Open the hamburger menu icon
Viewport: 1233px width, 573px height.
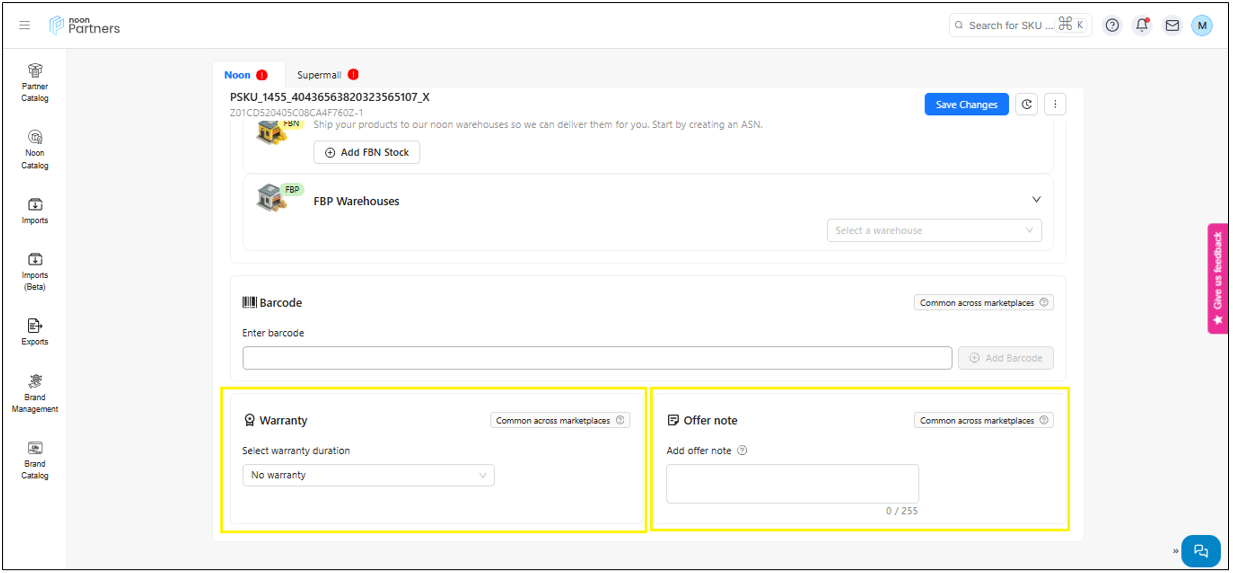click(x=25, y=26)
